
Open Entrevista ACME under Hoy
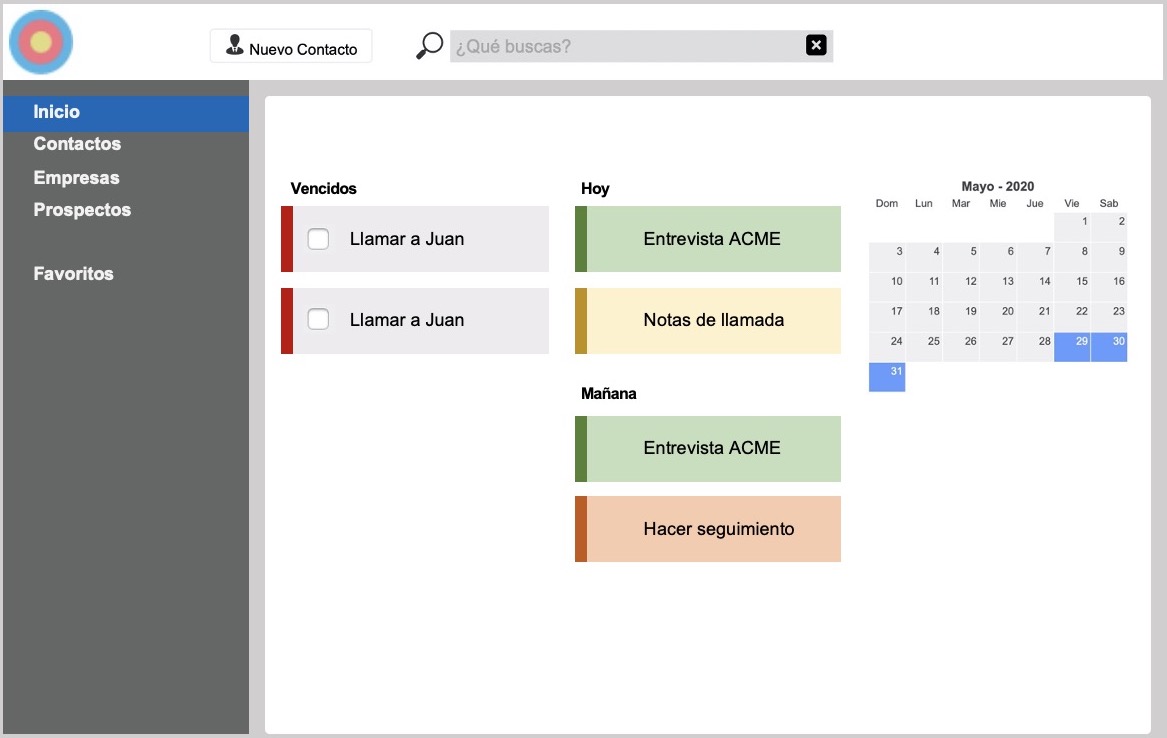pos(708,239)
